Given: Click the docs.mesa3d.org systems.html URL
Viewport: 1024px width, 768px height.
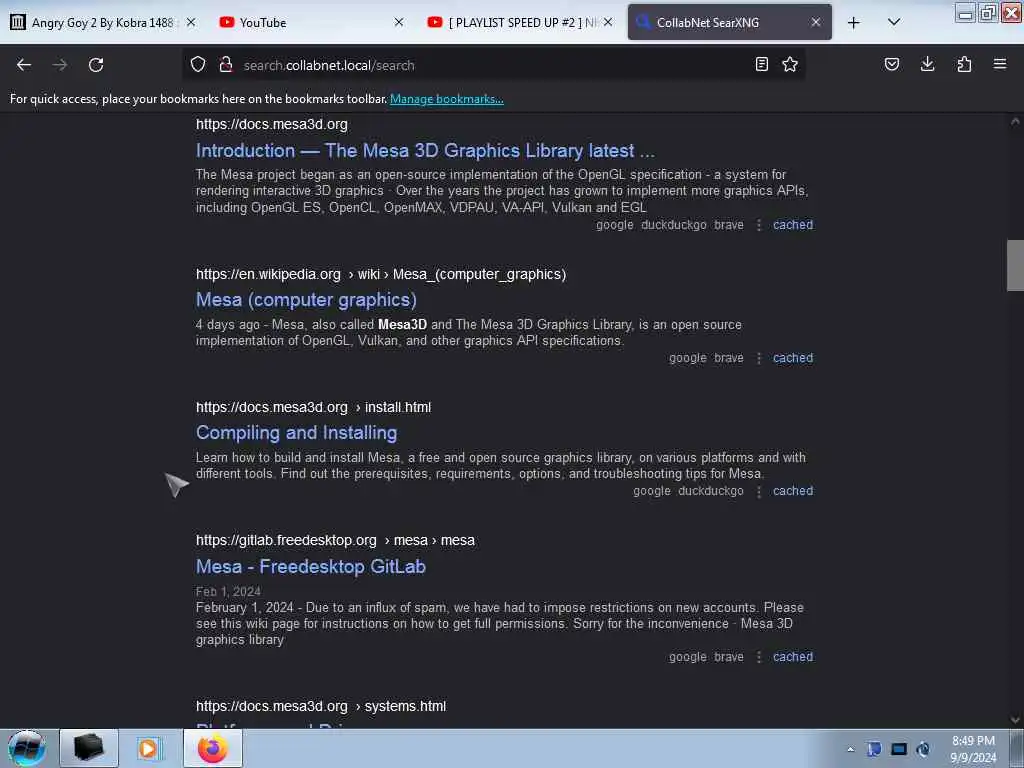Looking at the screenshot, I should tap(321, 706).
